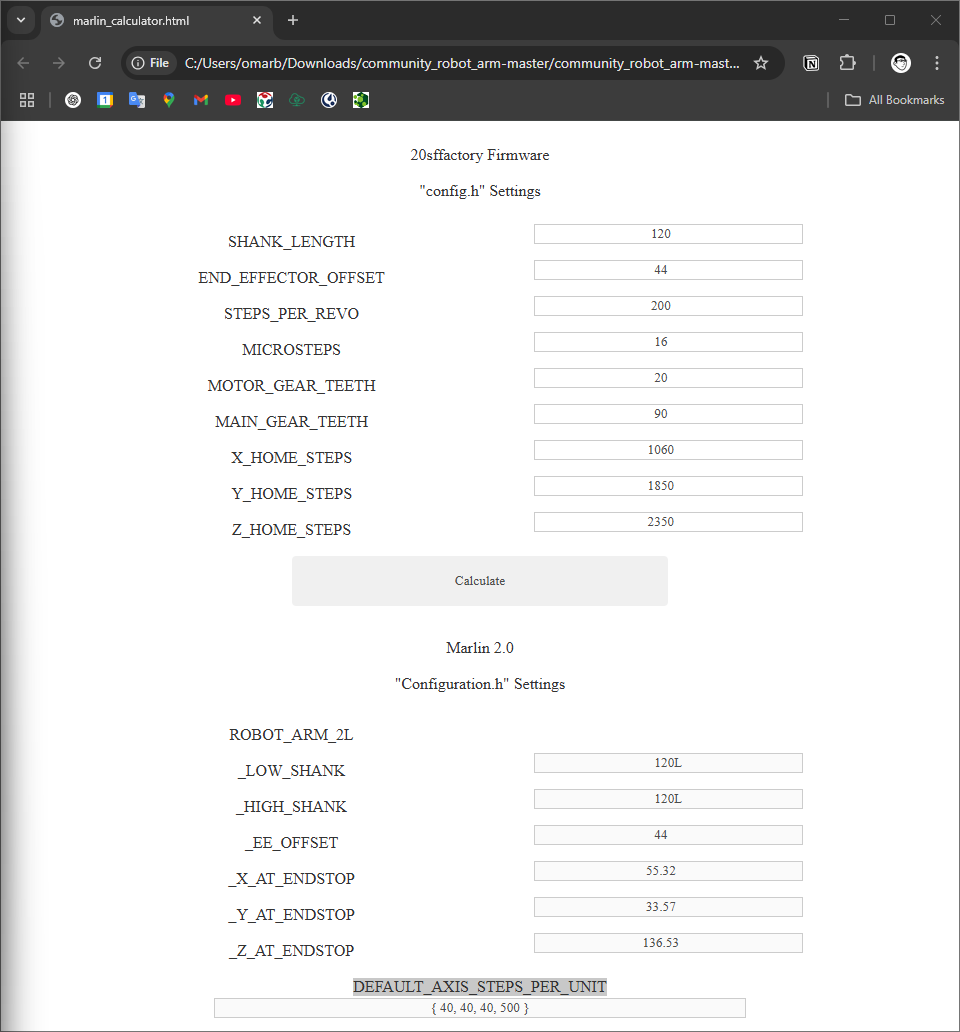This screenshot has height=1032, width=960.
Task: Open the apps grid shortcut
Action: (x=27, y=100)
